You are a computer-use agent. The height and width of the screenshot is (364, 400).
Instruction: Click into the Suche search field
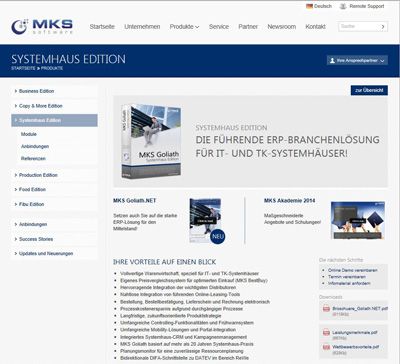[x=359, y=26]
